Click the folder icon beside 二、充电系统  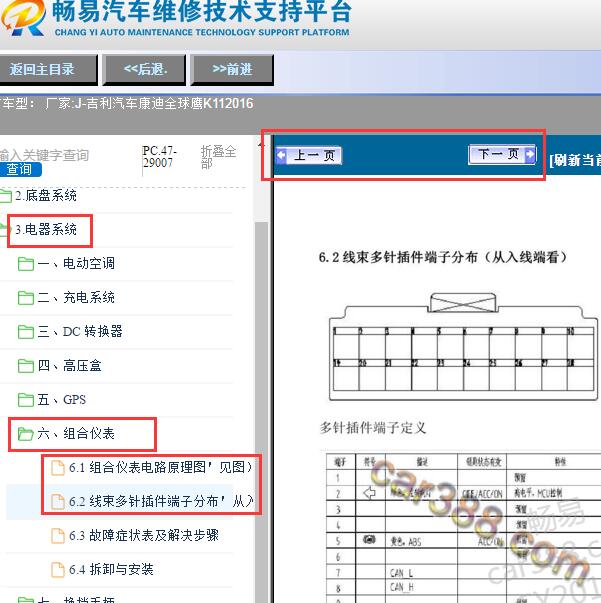26,298
